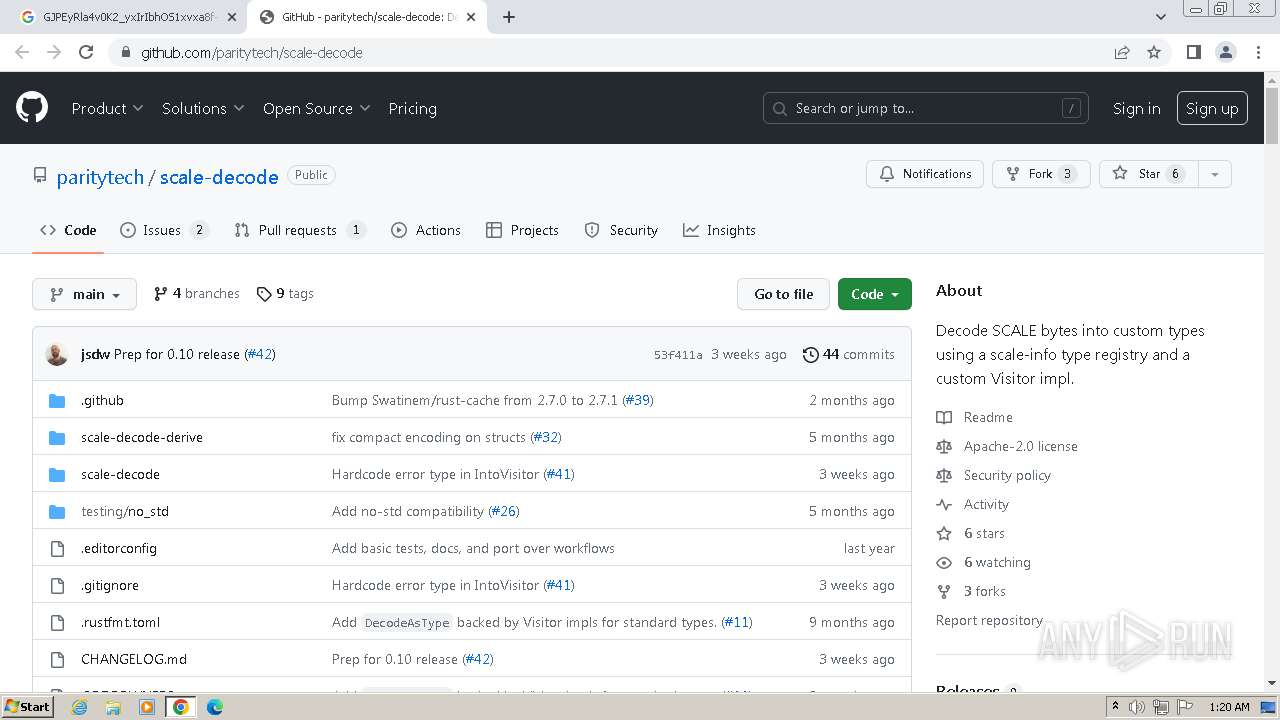Fork the repository
The width and height of the screenshot is (1280, 720).
(1041, 174)
